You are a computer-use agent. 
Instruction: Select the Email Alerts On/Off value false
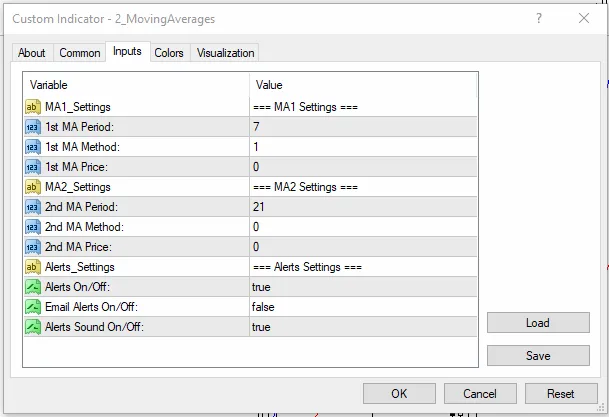[x=363, y=307]
